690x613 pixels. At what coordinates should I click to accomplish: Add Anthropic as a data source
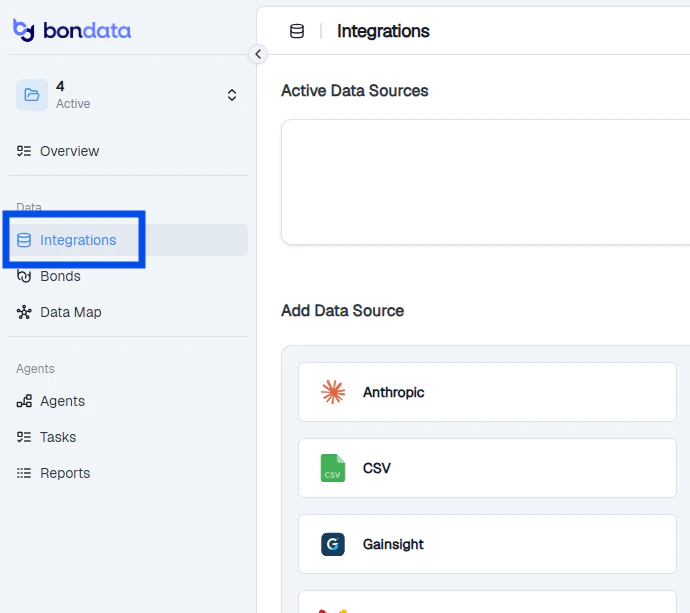[487, 392]
